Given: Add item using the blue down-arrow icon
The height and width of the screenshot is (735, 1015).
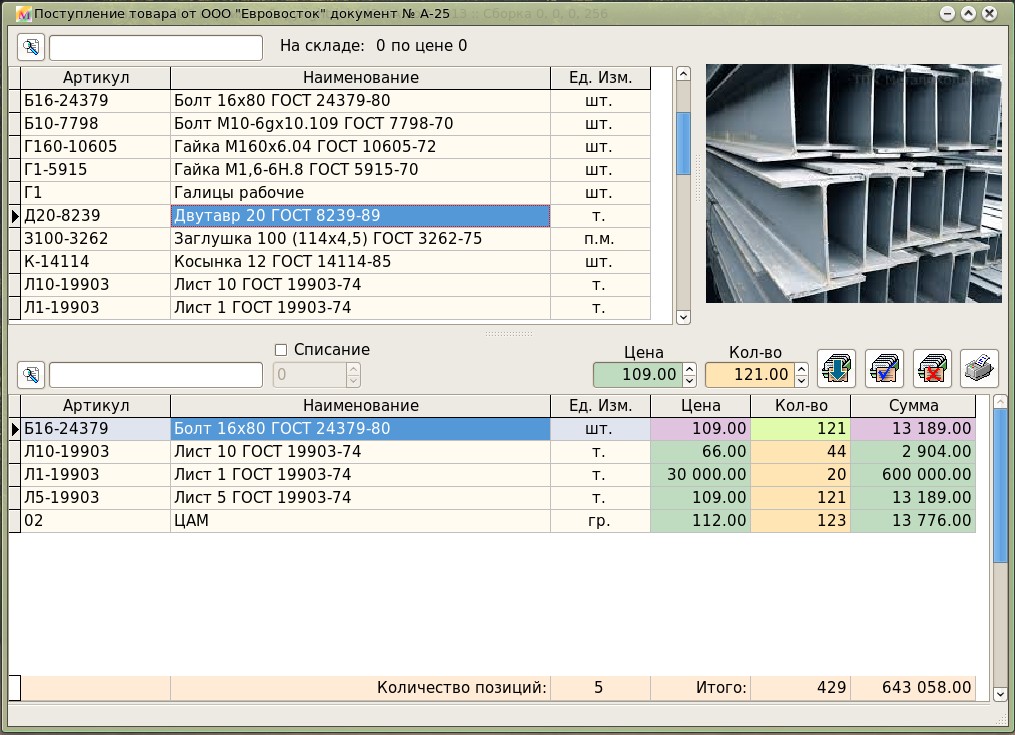Looking at the screenshot, I should pyautogui.click(x=836, y=369).
